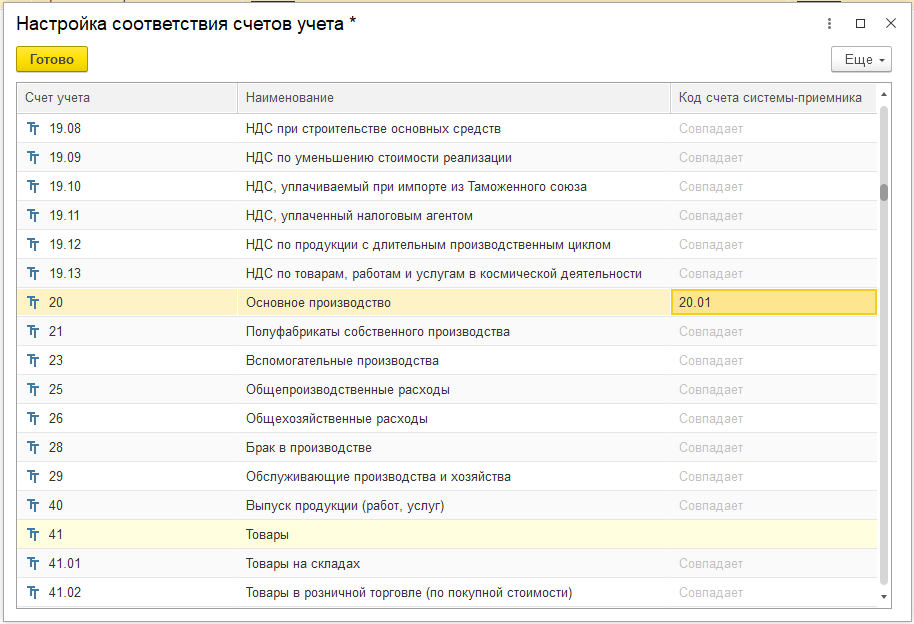Open the Еще dropdown menu

[861, 59]
